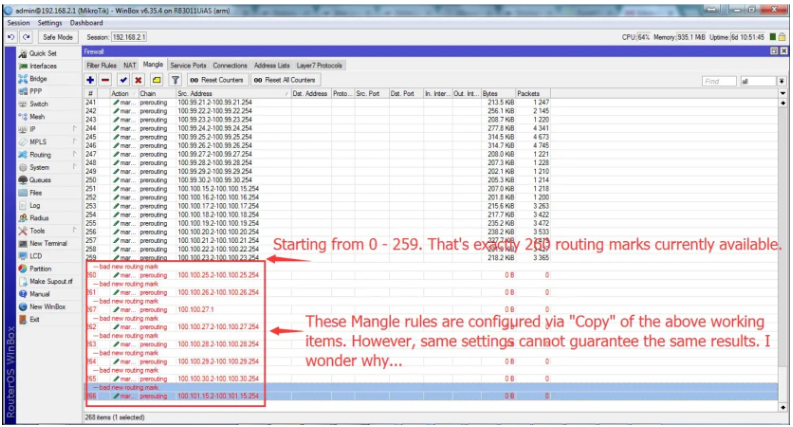The width and height of the screenshot is (793, 427).
Task: Expand the MPLS submenu
Action: click(74, 141)
